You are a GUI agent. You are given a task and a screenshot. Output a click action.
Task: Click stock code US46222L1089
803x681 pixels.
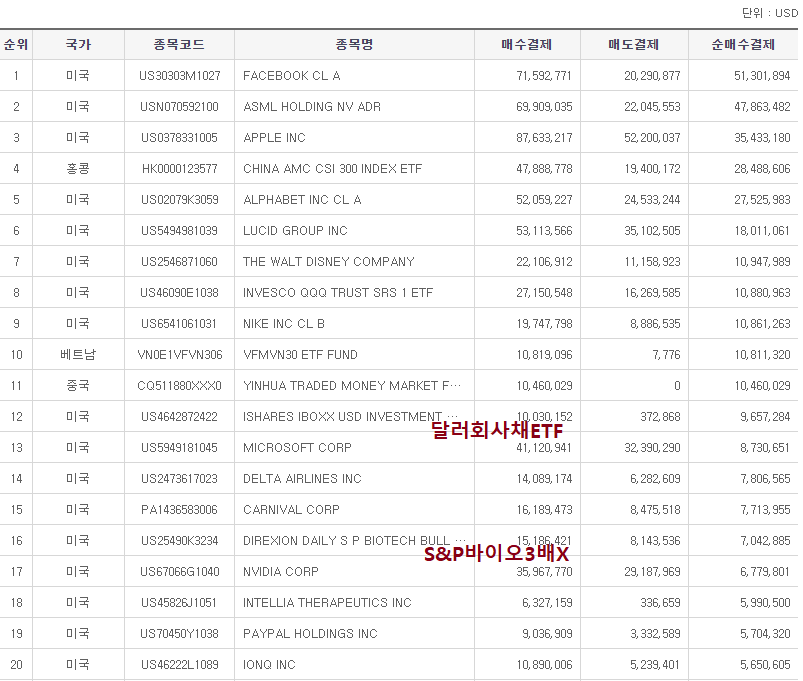[179, 664]
